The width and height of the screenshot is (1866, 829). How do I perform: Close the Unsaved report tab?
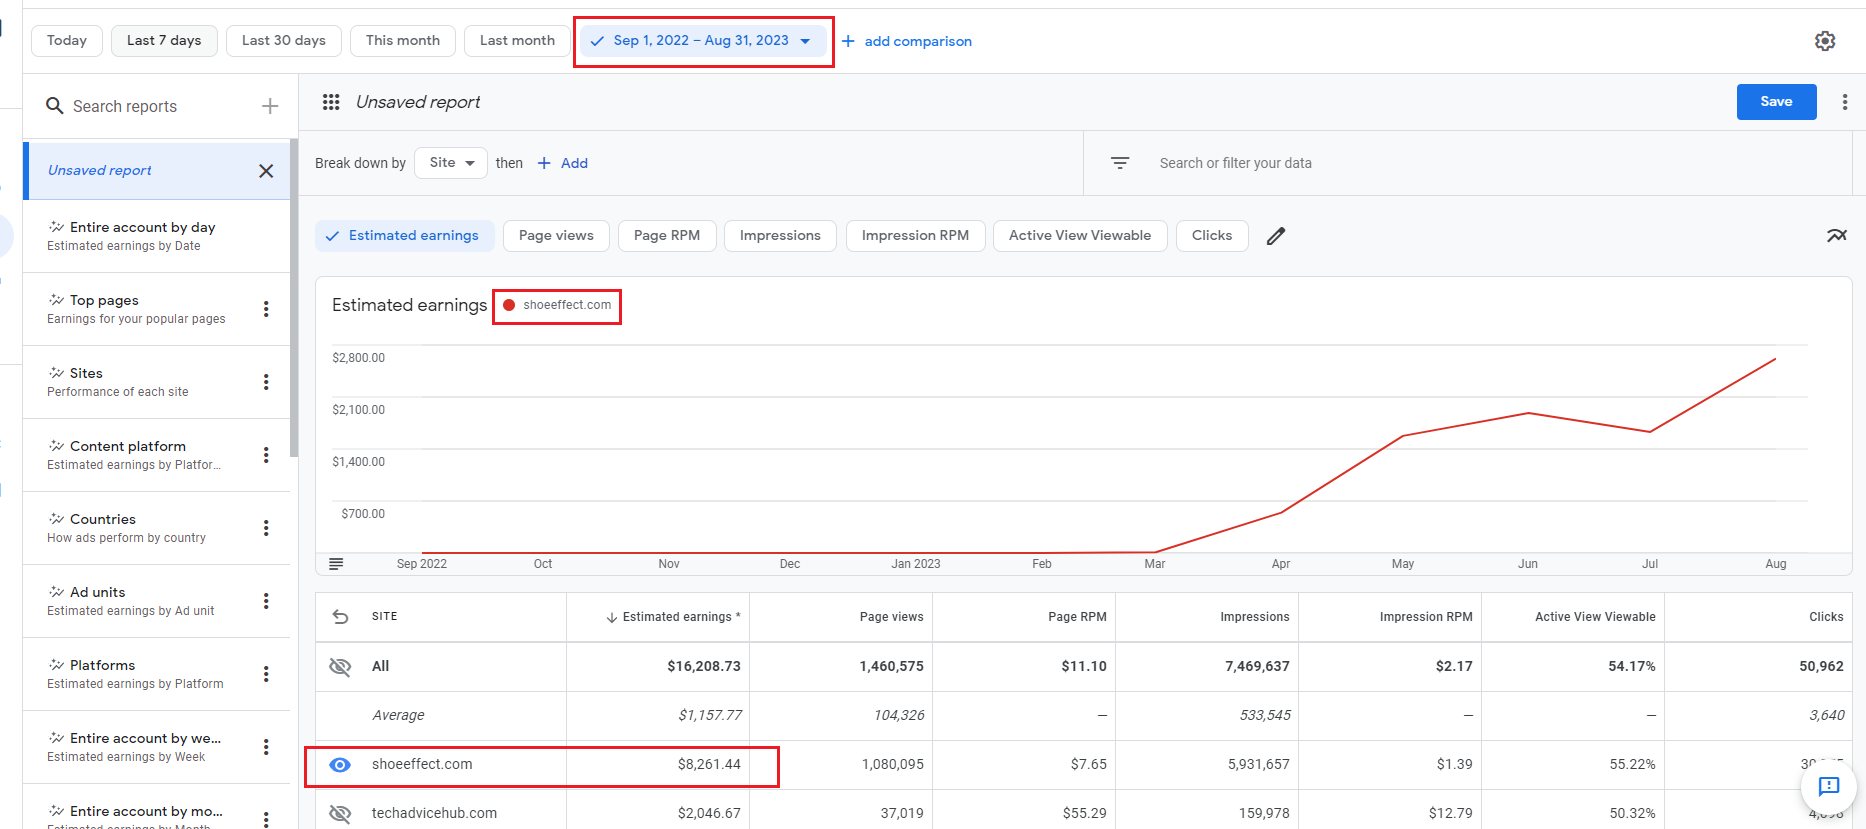266,171
